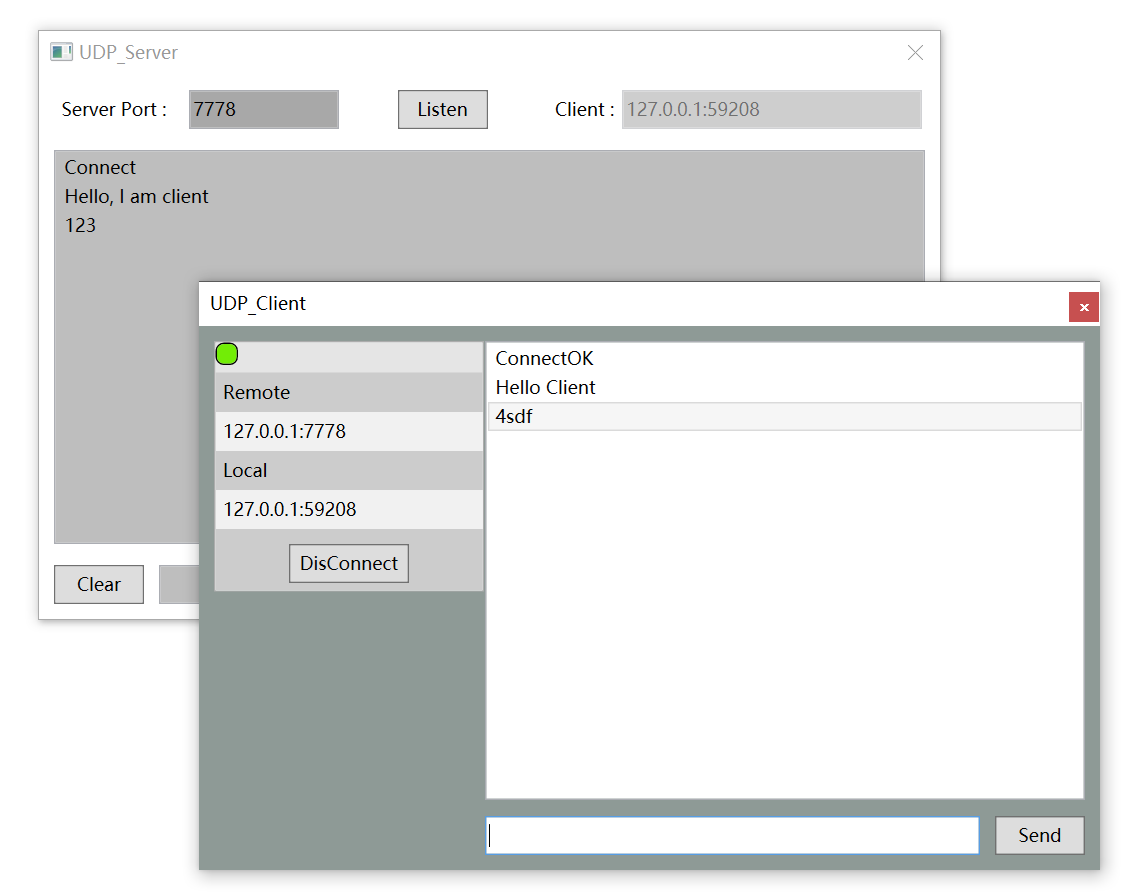Viewport: 1122px width, 896px height.
Task: Close the UDP_Server window
Action: click(915, 52)
